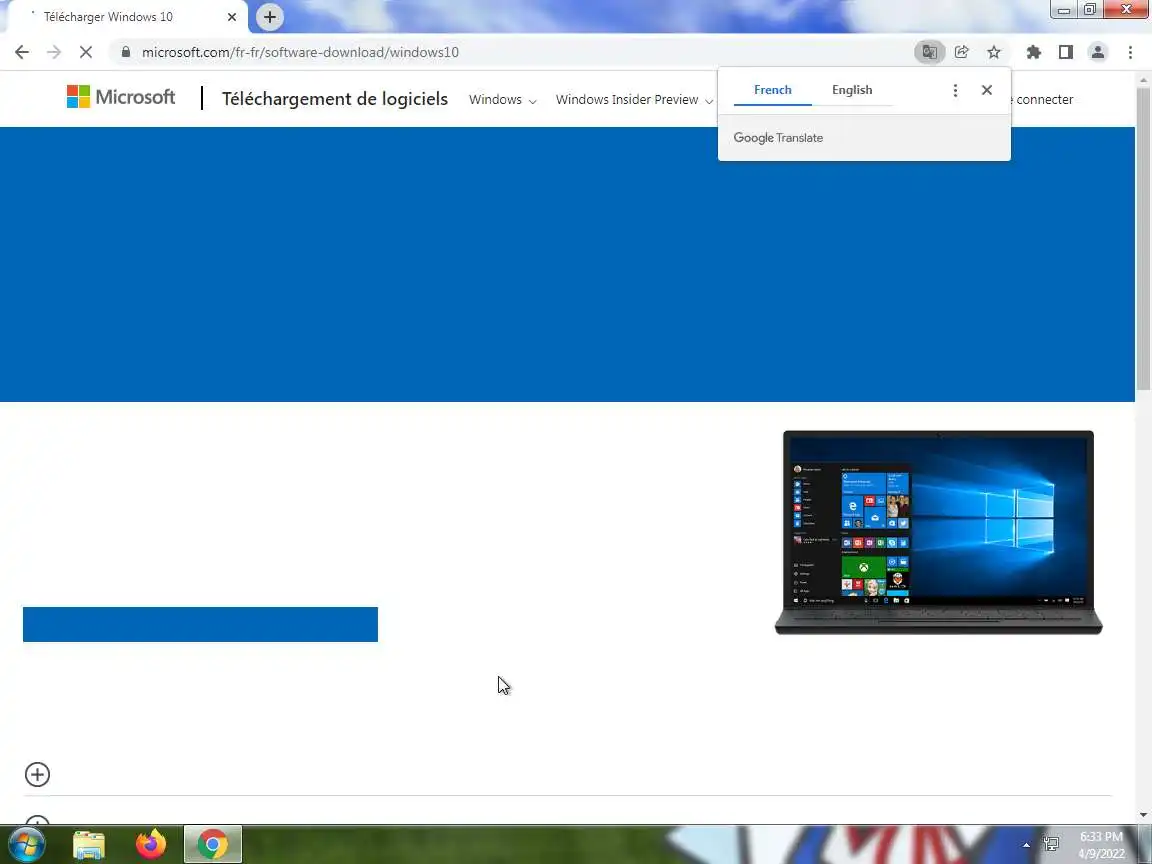Launch Firefox from the taskbar
Image resolution: width=1152 pixels, height=864 pixels.
151,845
